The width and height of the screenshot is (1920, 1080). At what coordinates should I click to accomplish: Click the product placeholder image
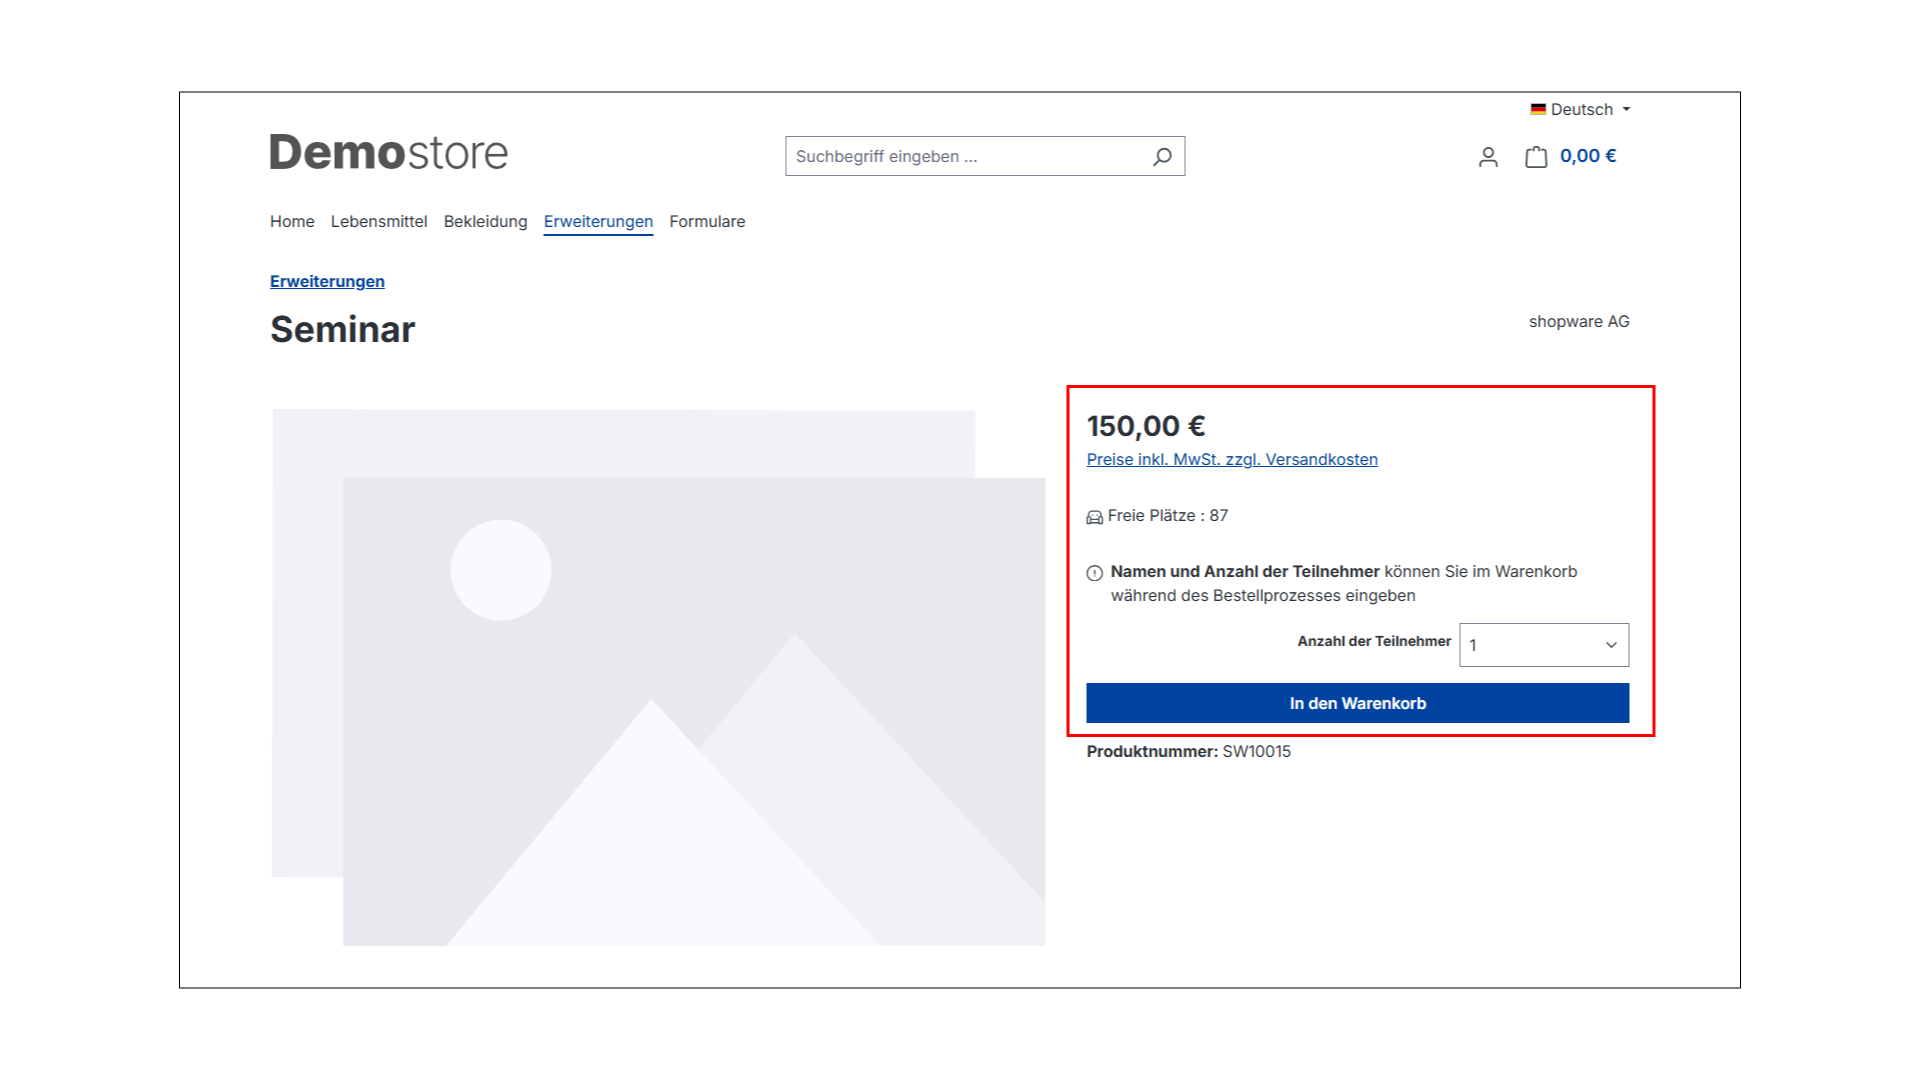pyautogui.click(x=659, y=677)
